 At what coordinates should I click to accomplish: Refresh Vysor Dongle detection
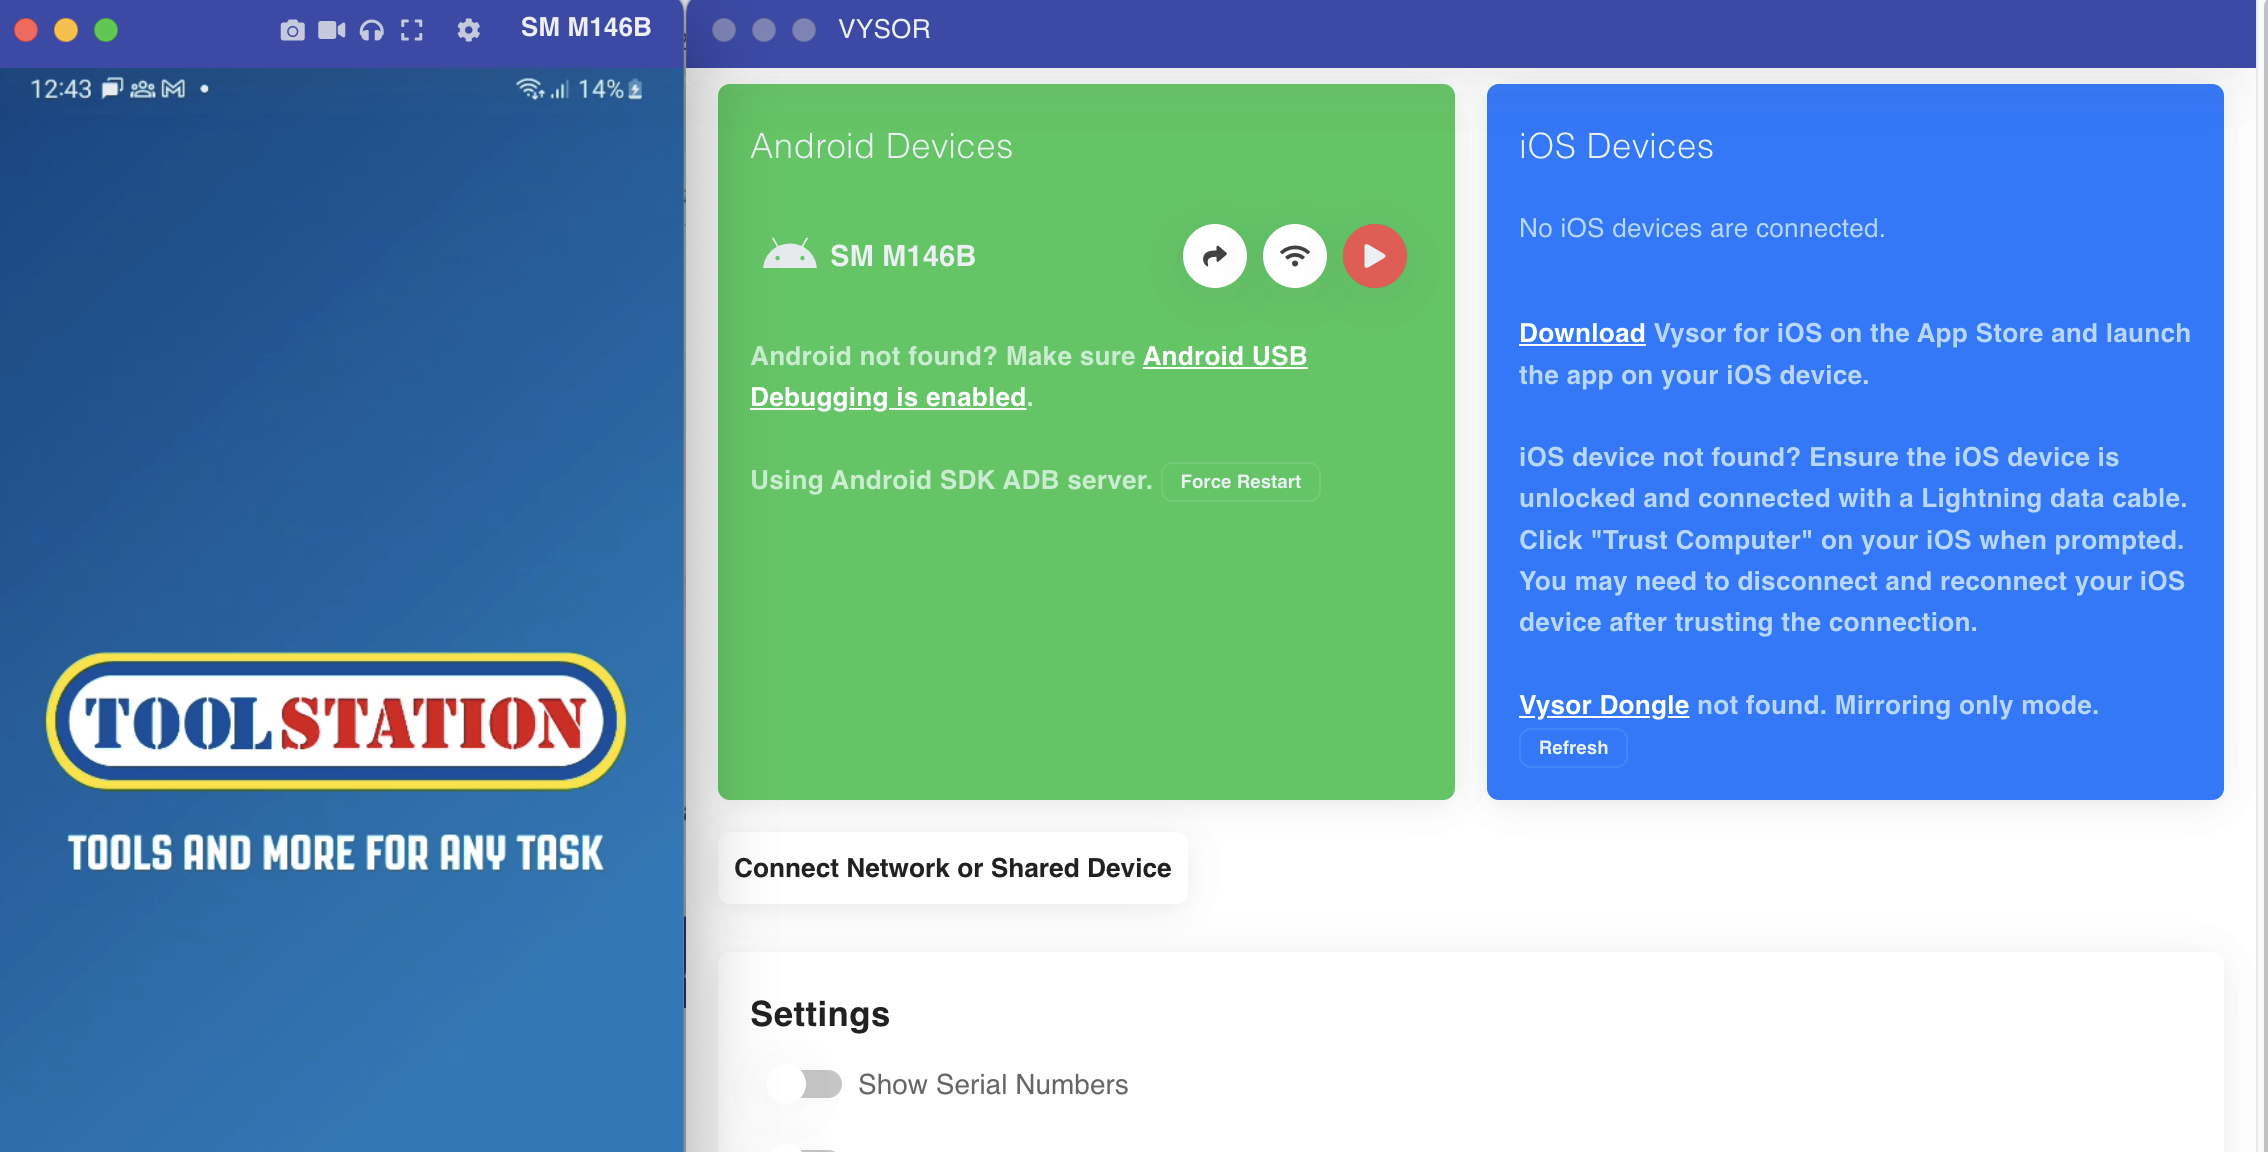coord(1572,747)
